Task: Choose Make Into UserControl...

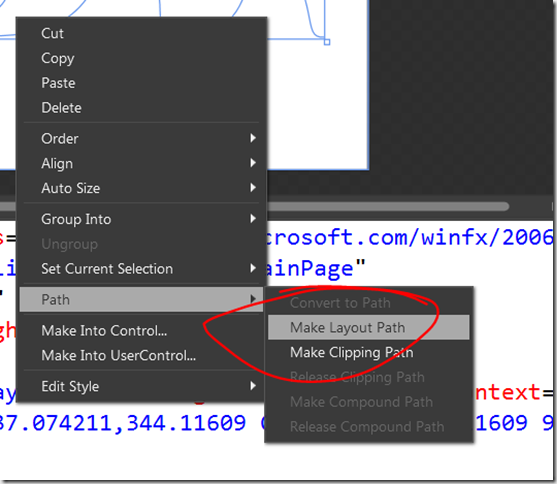Action: coord(141,355)
